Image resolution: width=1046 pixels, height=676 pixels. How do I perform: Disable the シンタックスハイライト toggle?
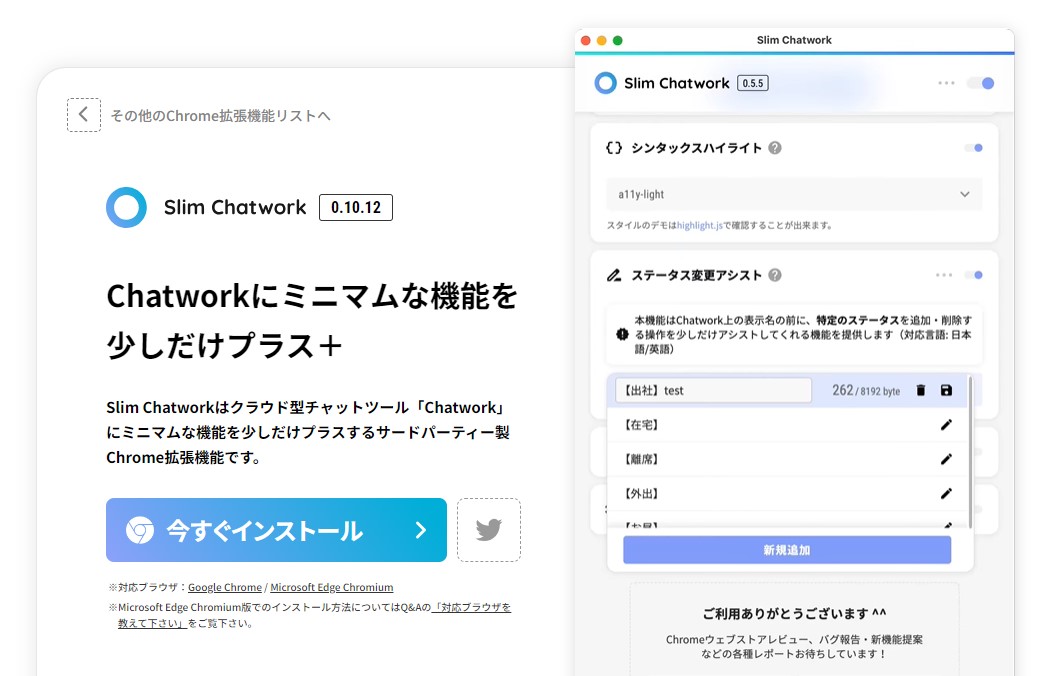pos(974,147)
